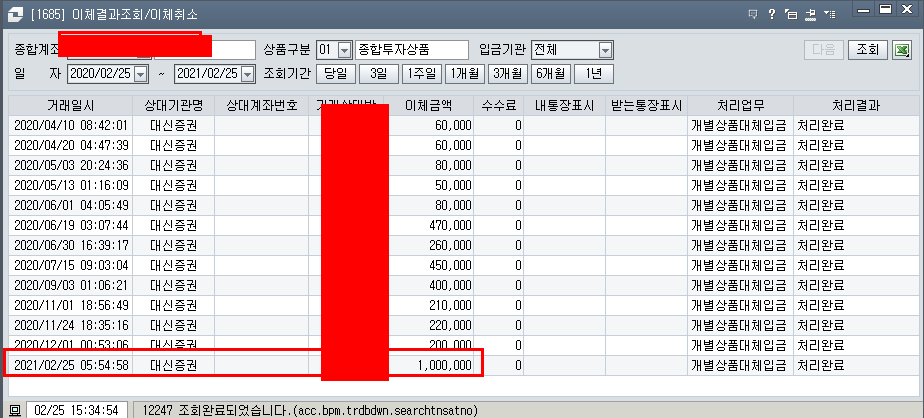The height and width of the screenshot is (418, 924).
Task: Click the detach-window icon in title bar
Action: tap(791, 14)
